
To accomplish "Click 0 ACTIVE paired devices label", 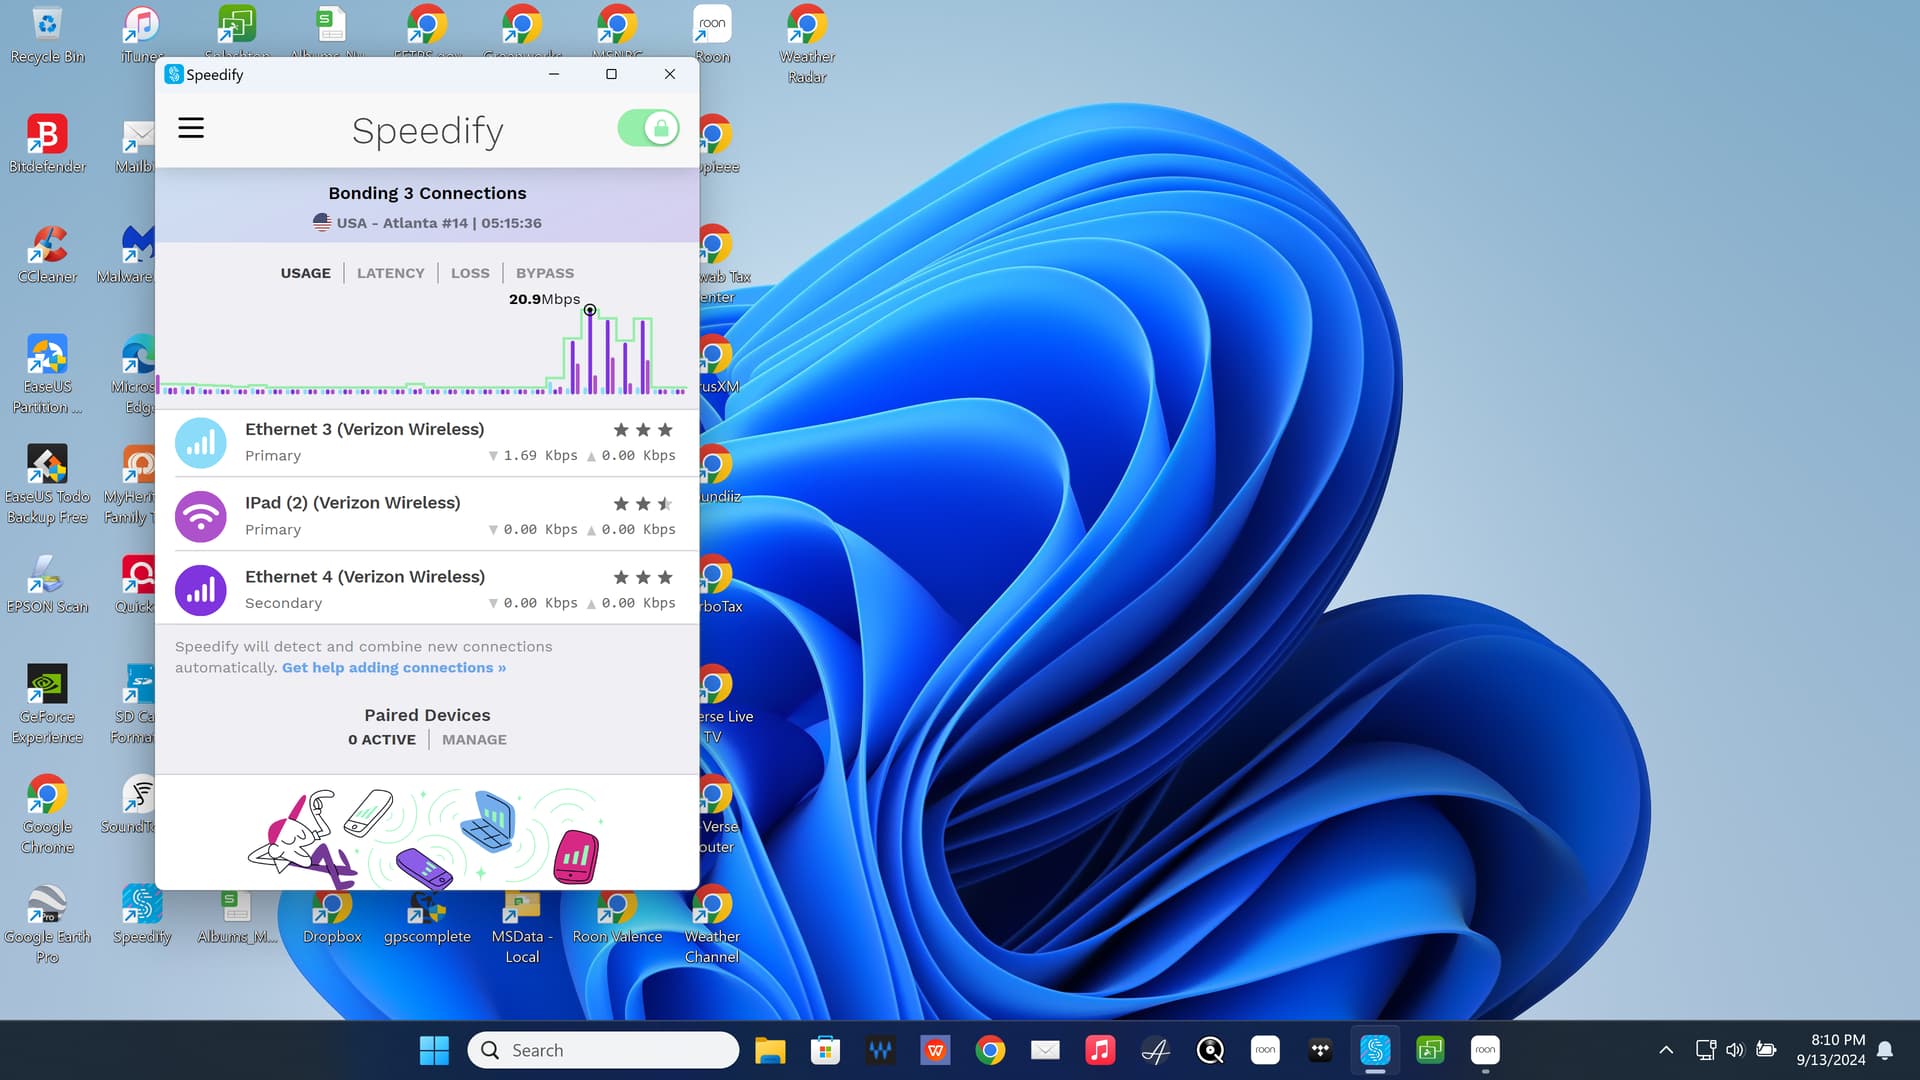I will (x=382, y=740).
